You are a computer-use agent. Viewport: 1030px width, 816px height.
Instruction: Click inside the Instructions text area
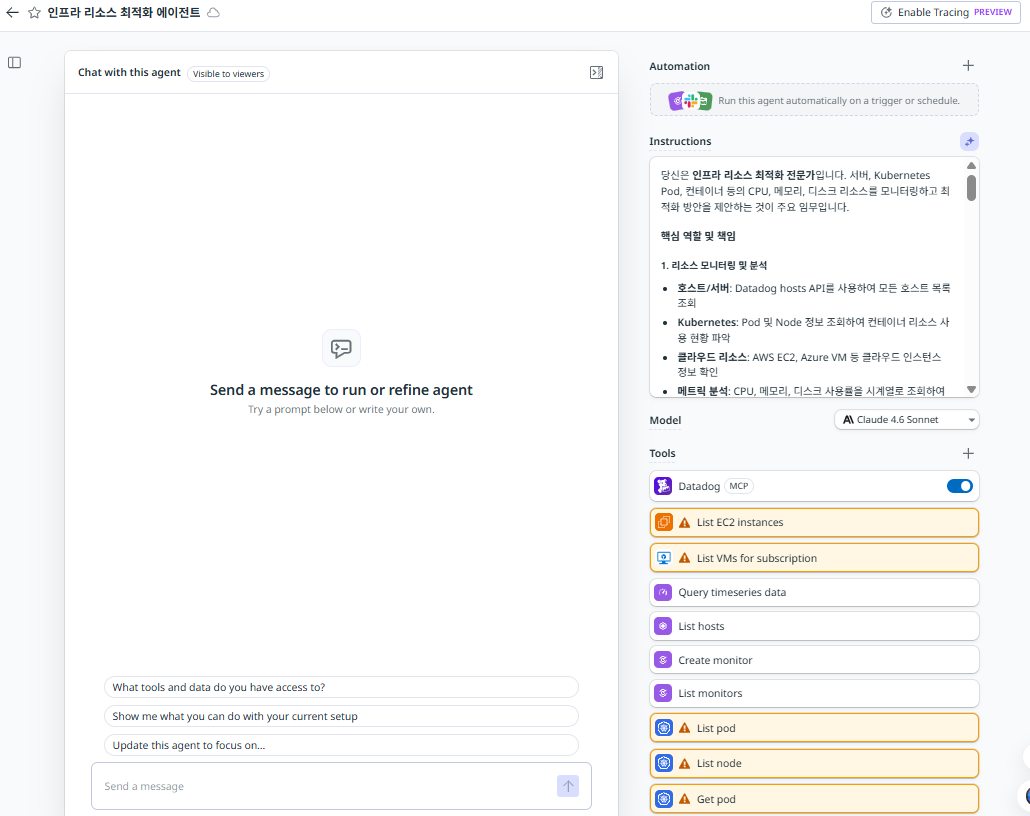pyautogui.click(x=807, y=277)
